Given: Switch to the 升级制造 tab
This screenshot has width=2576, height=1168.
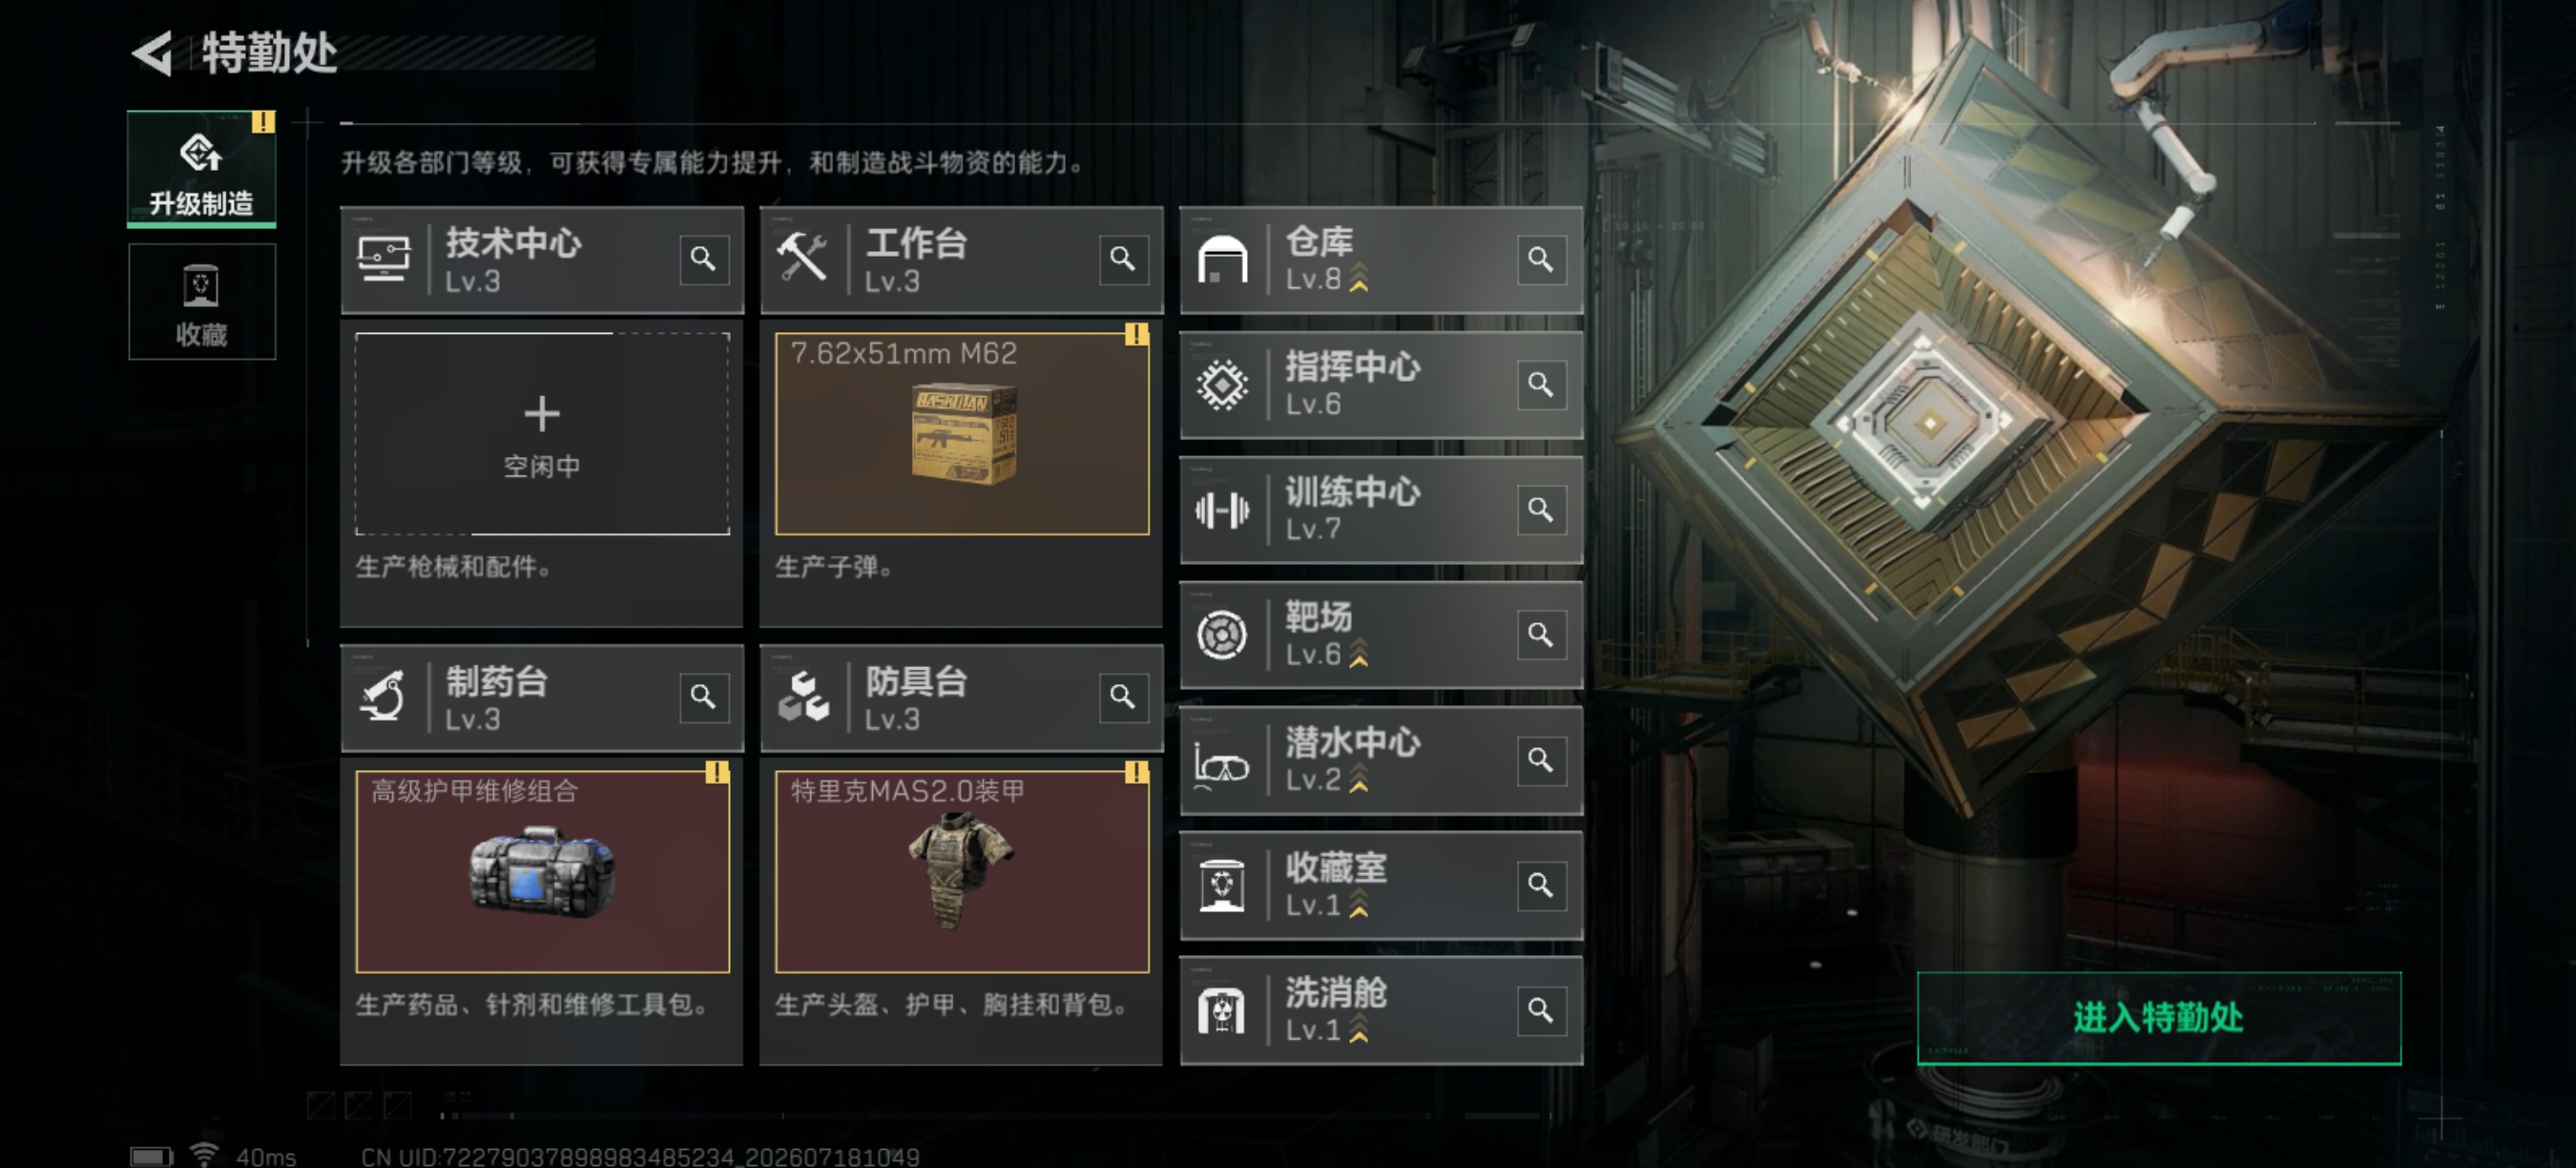Looking at the screenshot, I should tap(201, 170).
